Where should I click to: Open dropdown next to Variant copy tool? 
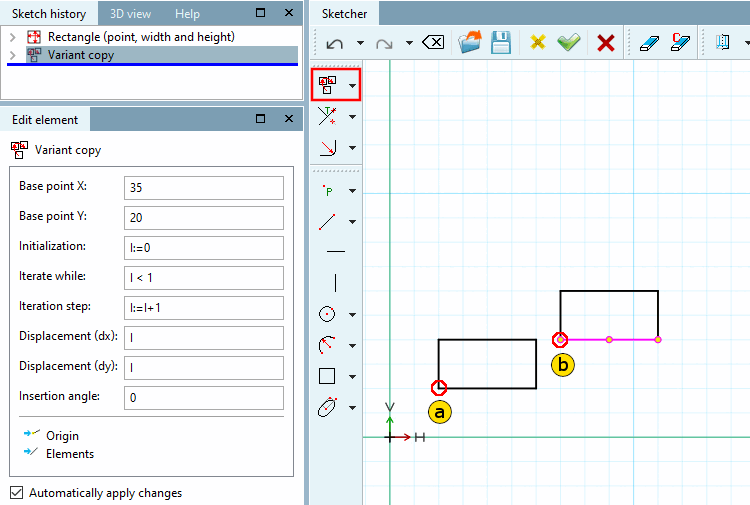click(353, 86)
